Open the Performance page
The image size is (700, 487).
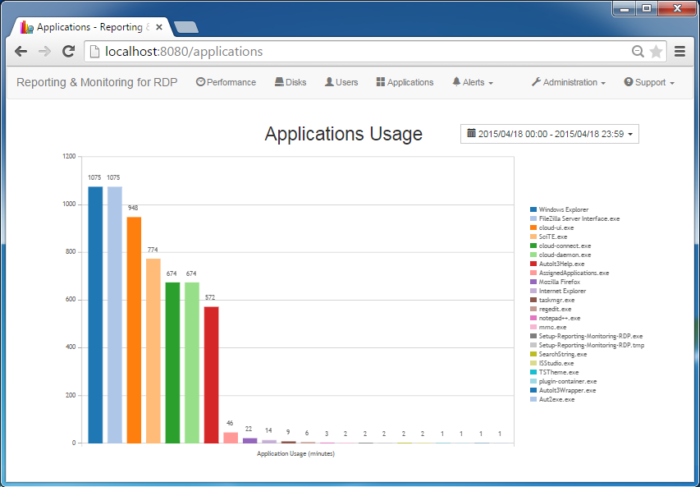[x=226, y=82]
